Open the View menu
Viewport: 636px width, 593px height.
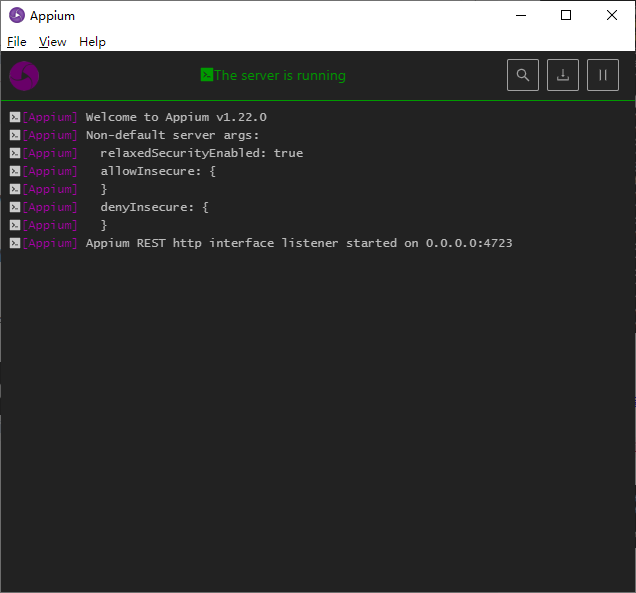[52, 42]
